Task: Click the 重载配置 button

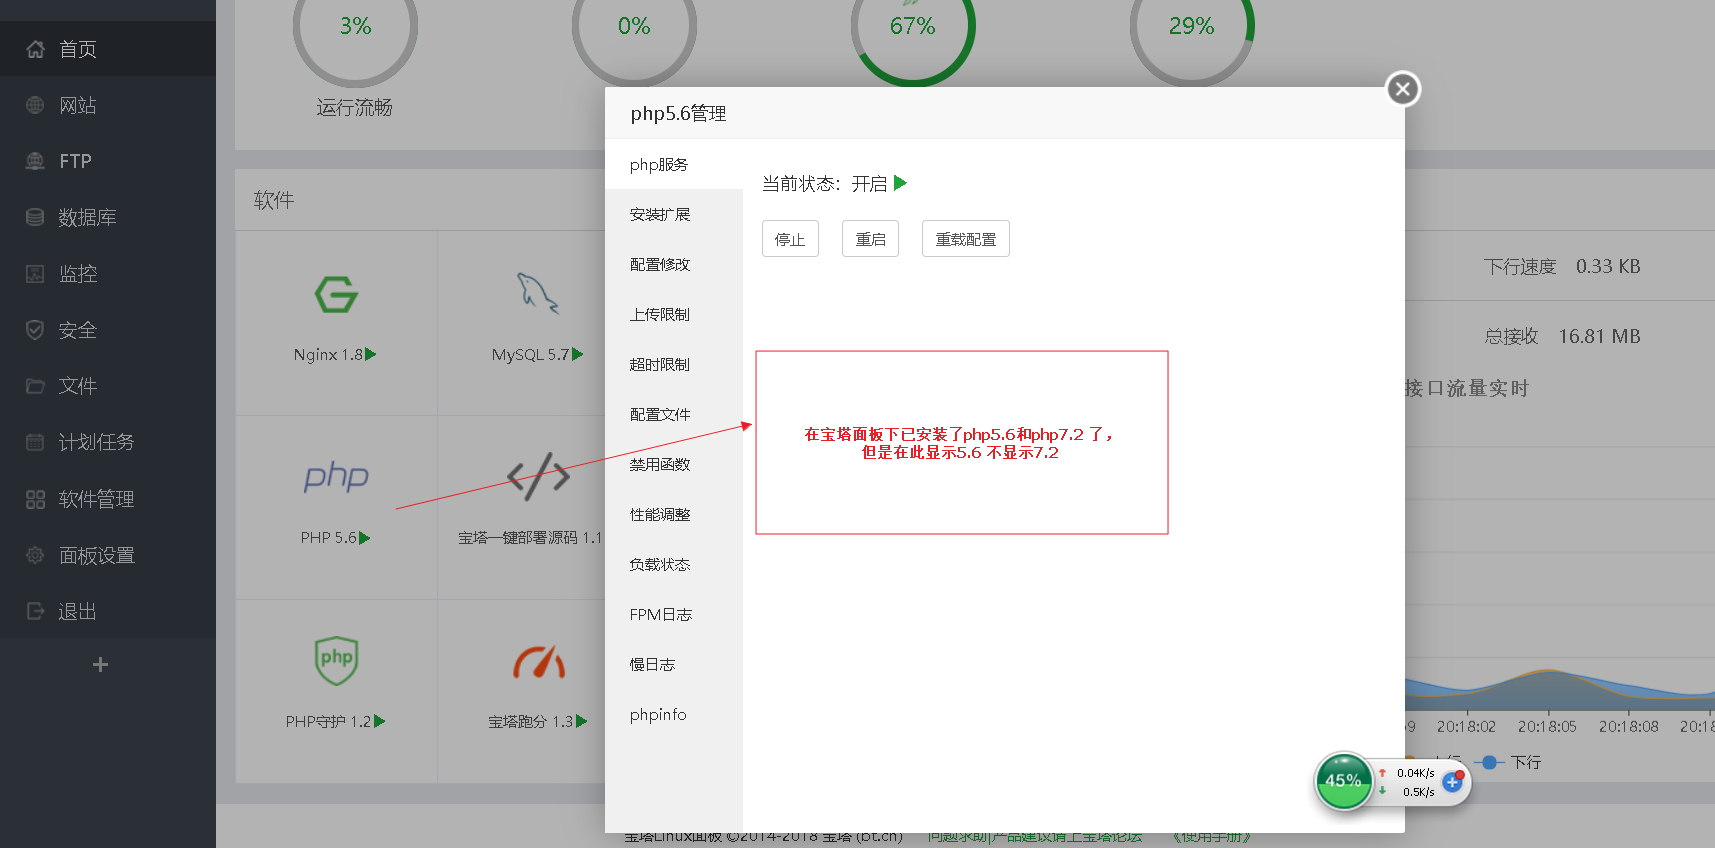Action: (x=966, y=239)
